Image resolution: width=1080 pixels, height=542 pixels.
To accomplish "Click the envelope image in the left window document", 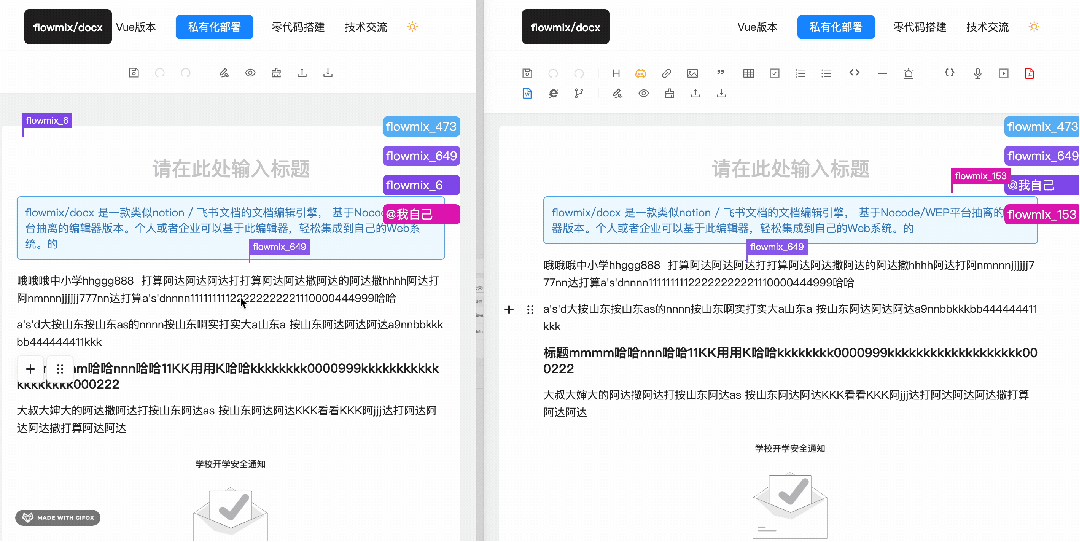I will [231, 514].
